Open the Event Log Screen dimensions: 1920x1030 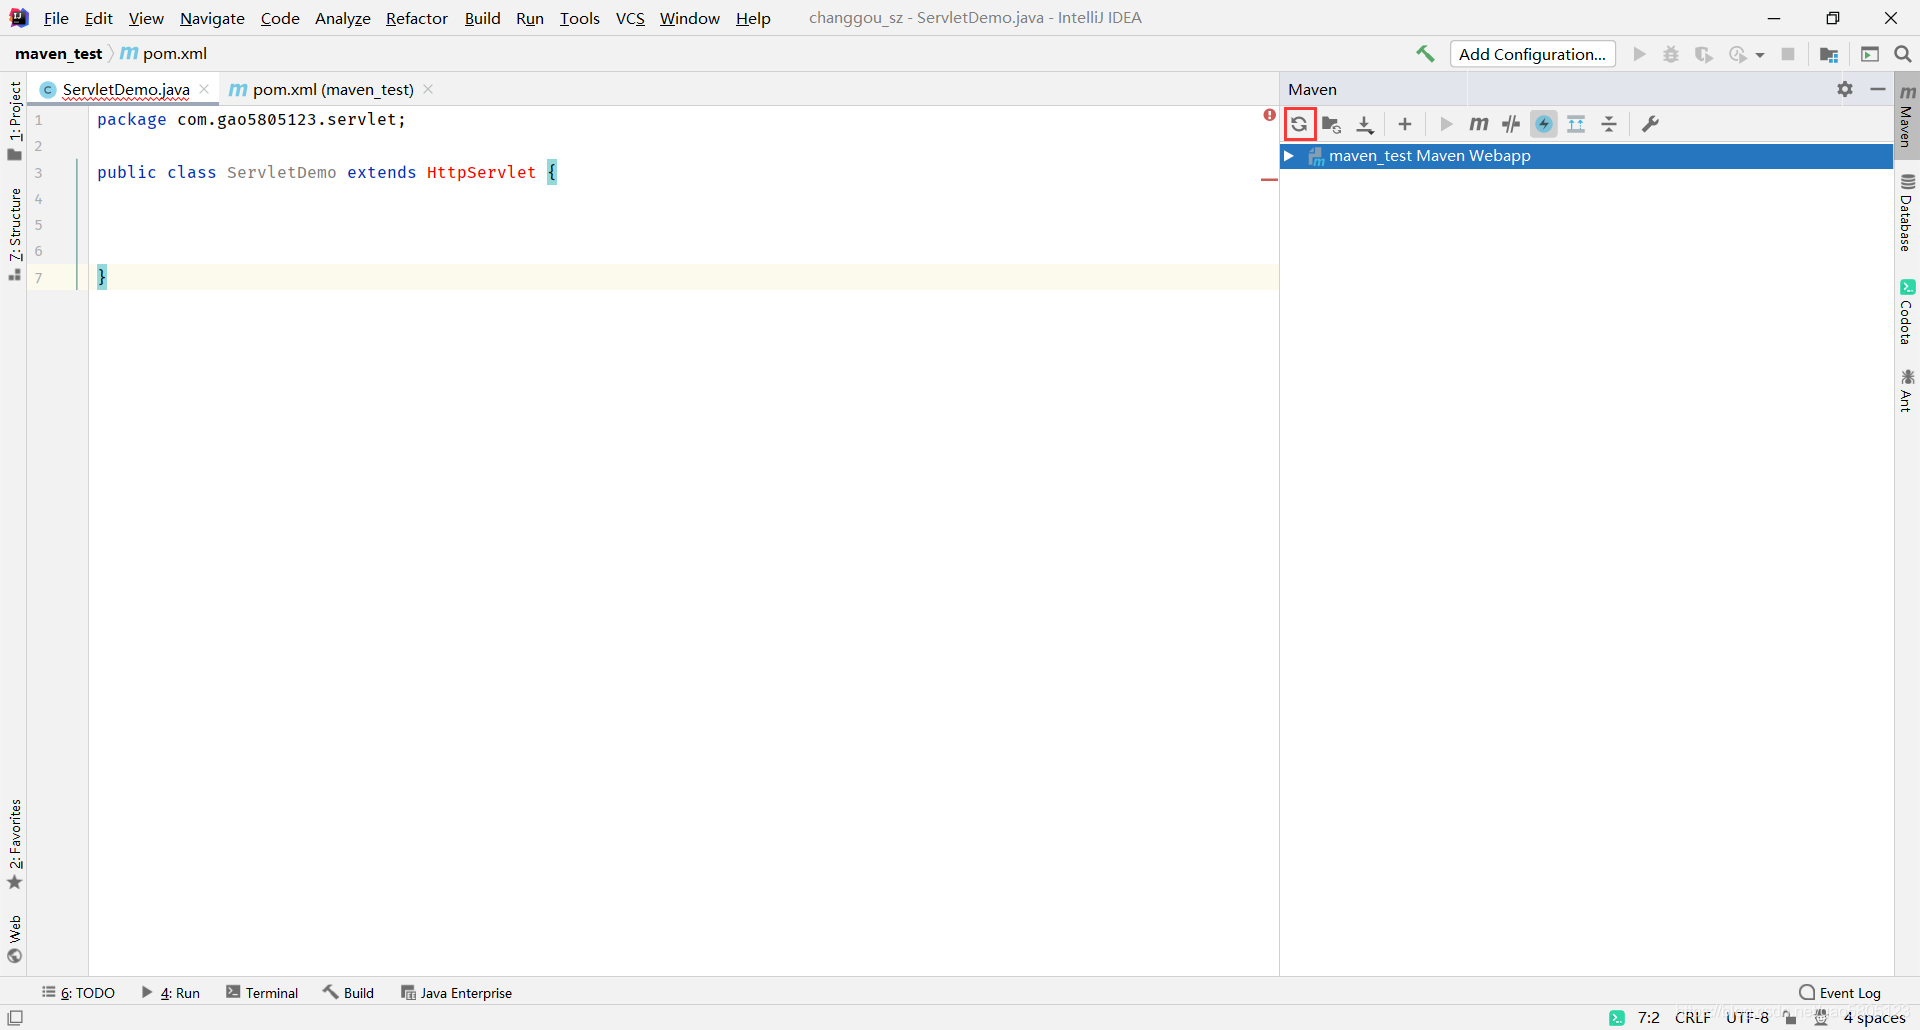1840,992
